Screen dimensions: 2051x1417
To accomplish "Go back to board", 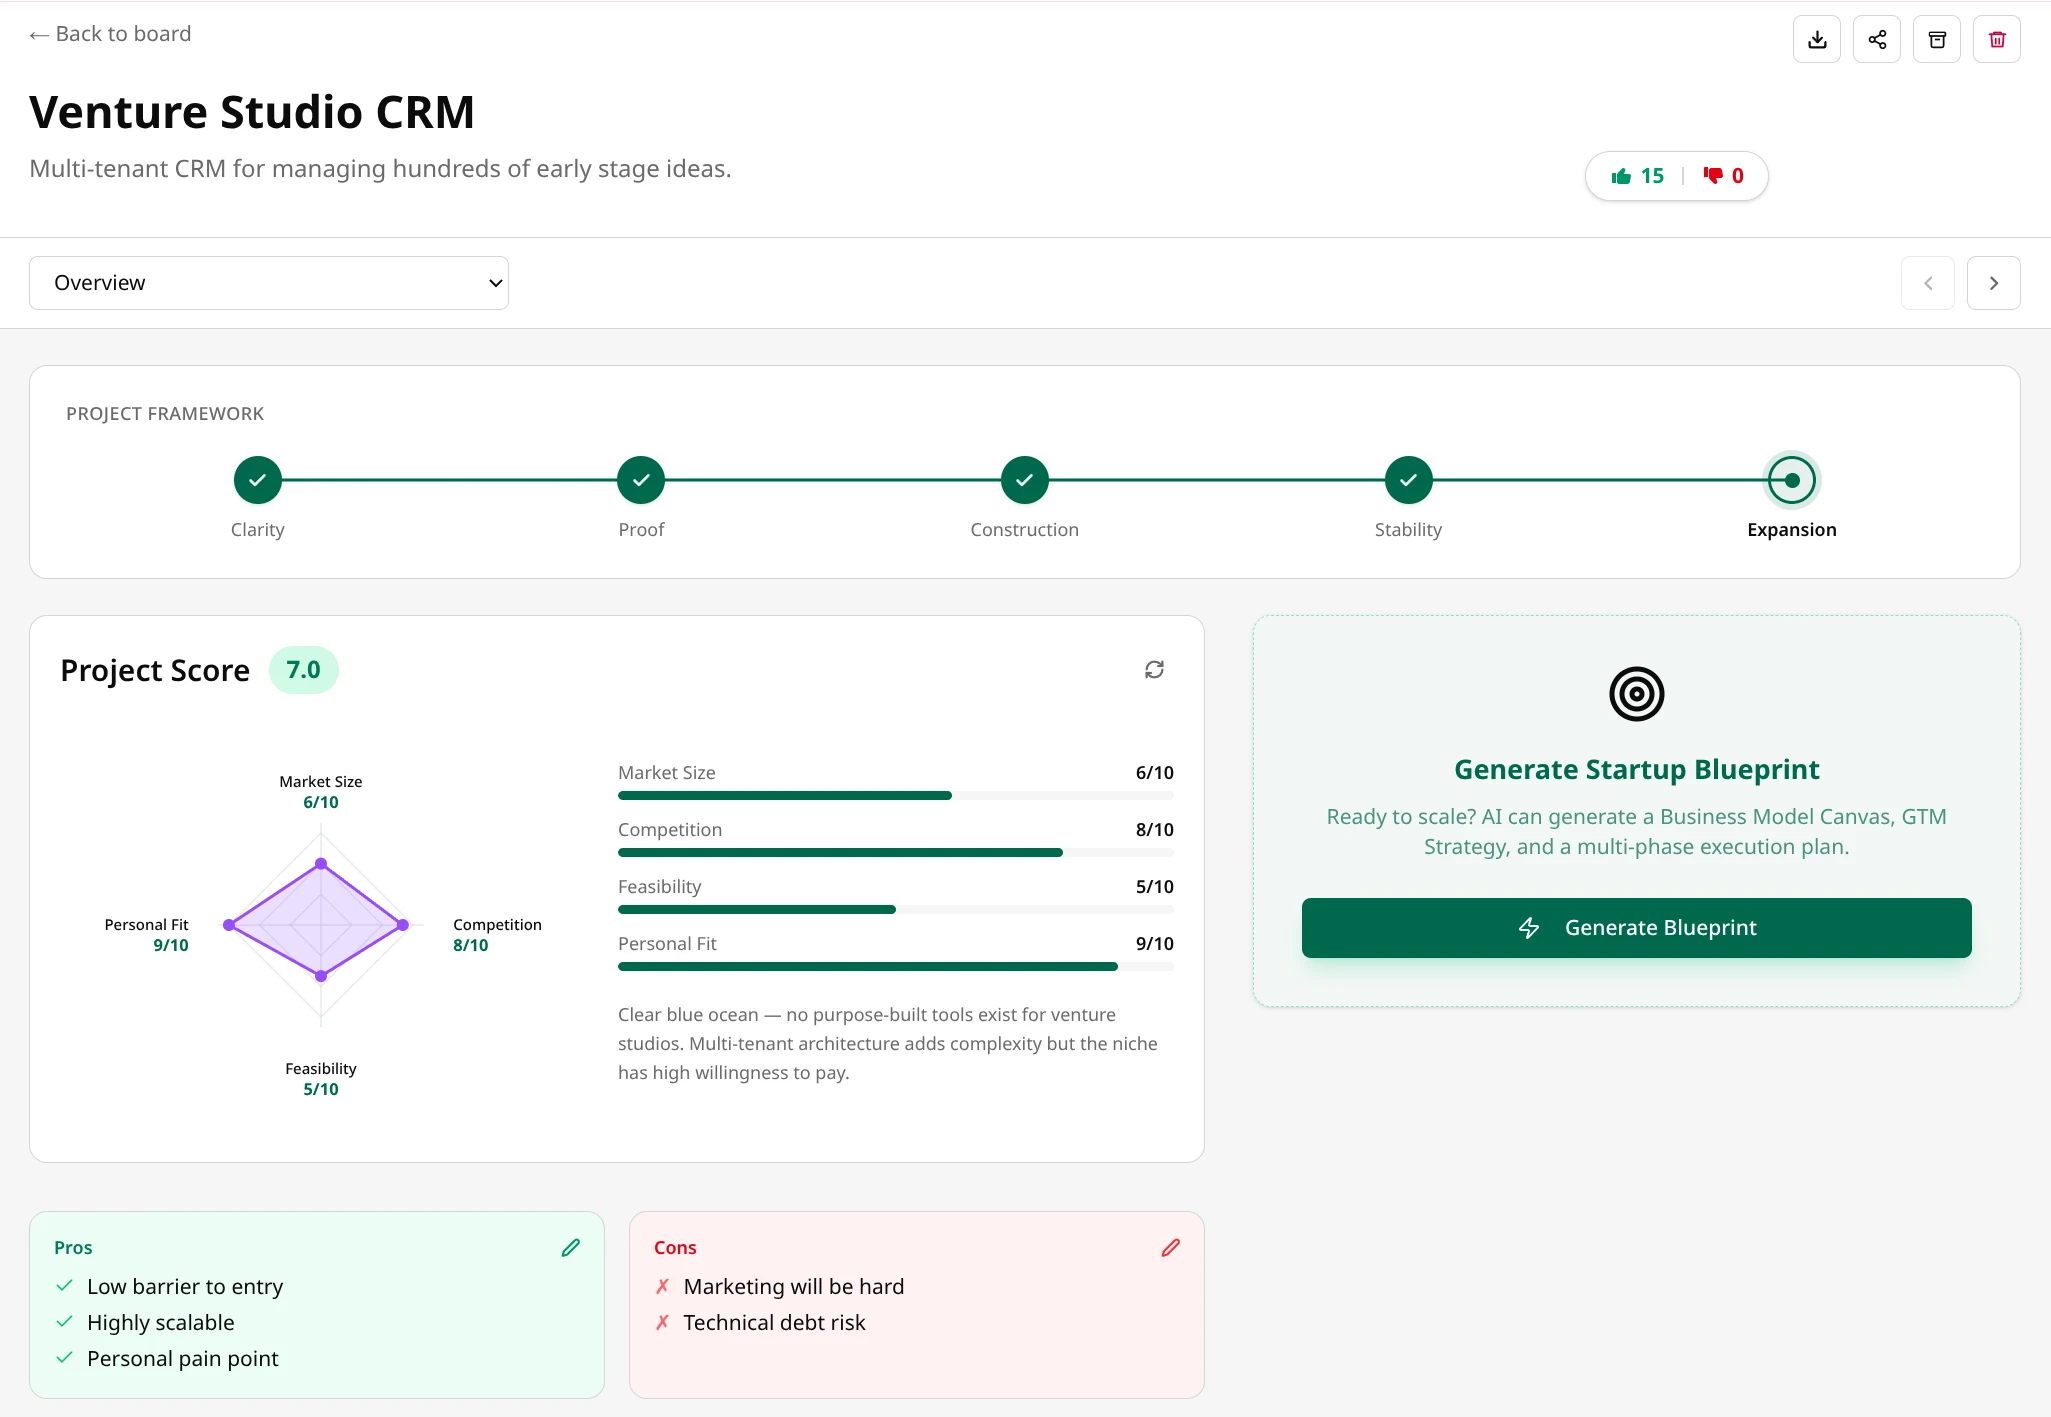I will [x=110, y=33].
